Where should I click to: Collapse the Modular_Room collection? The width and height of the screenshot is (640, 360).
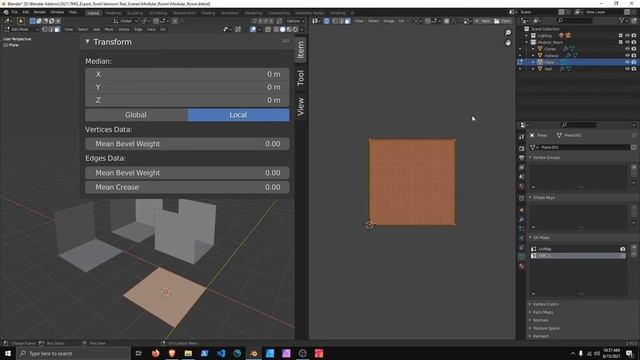point(527,42)
